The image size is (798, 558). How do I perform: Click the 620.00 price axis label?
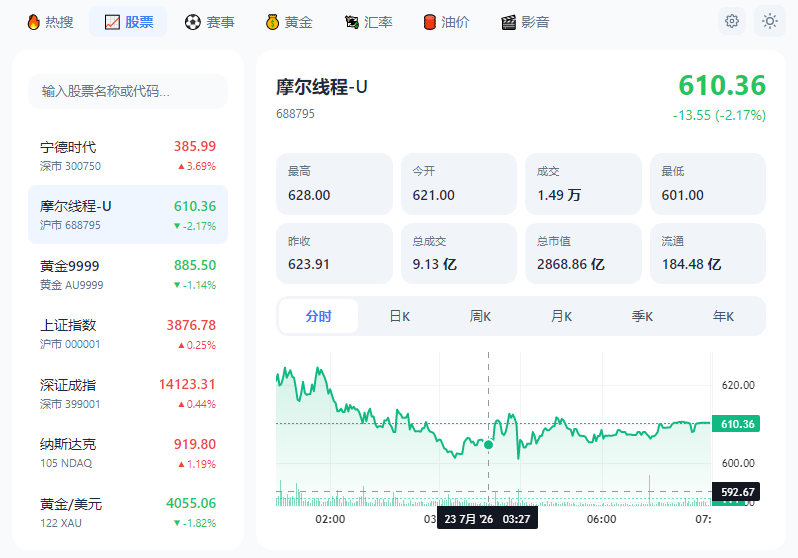(738, 385)
